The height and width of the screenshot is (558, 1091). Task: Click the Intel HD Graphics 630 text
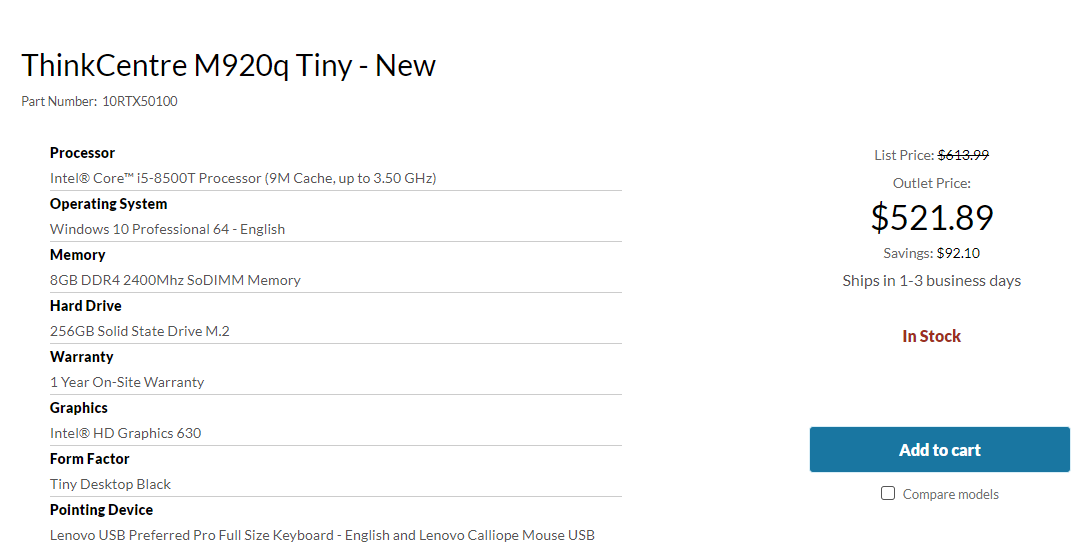coord(125,433)
